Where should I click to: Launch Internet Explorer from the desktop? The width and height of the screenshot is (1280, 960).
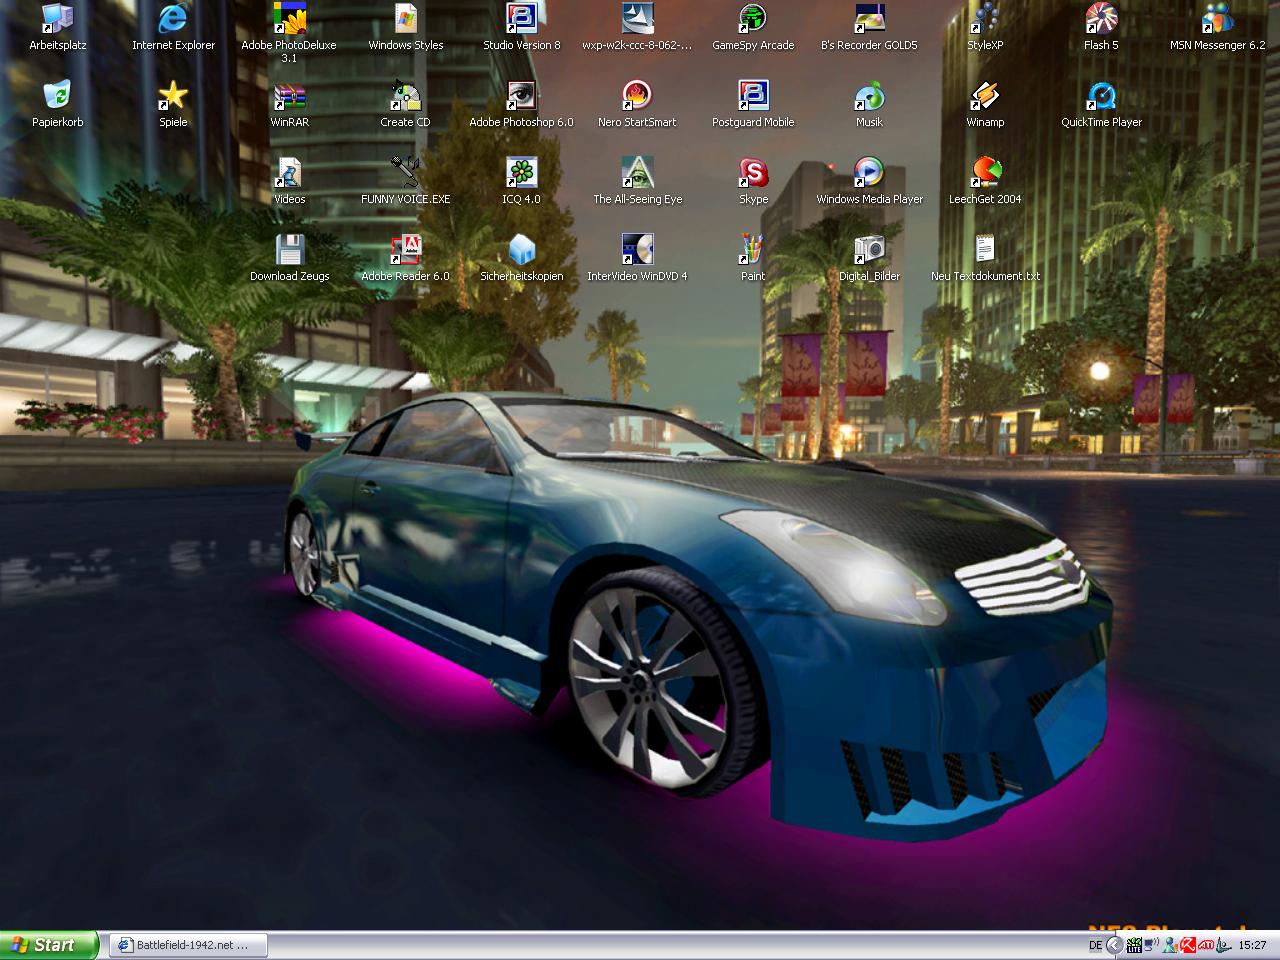pyautogui.click(x=173, y=27)
